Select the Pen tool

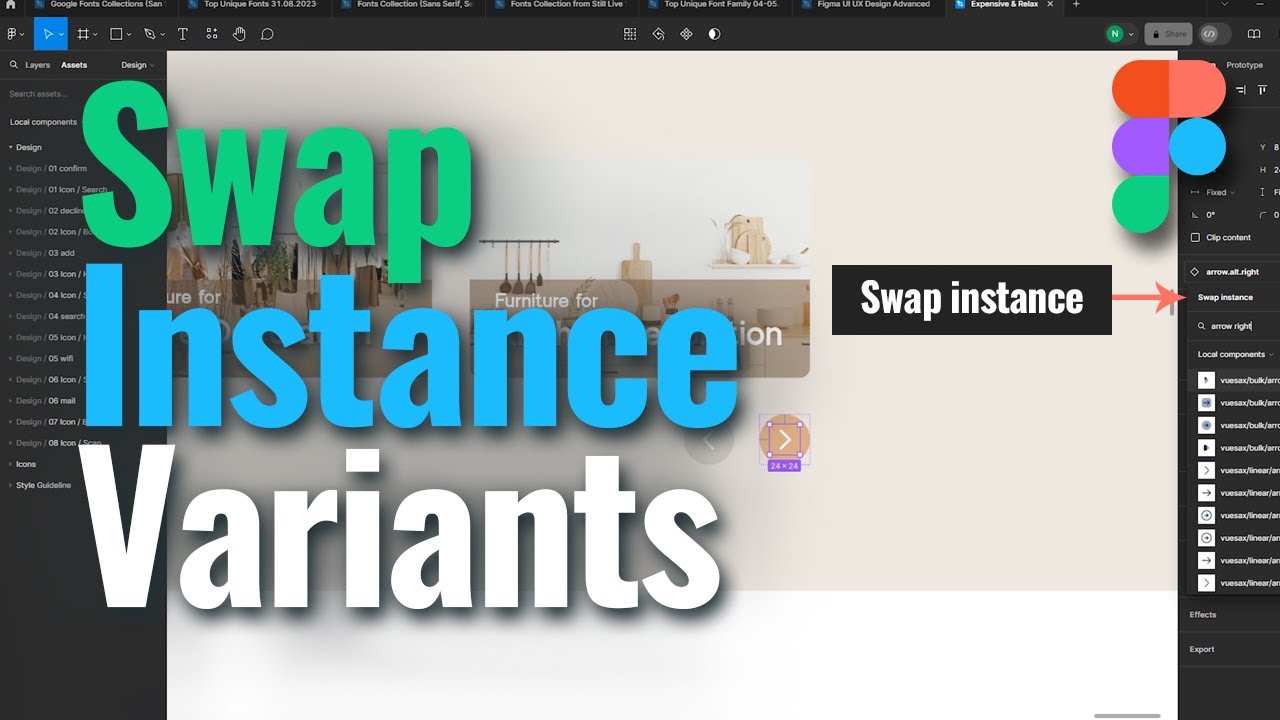[148, 33]
